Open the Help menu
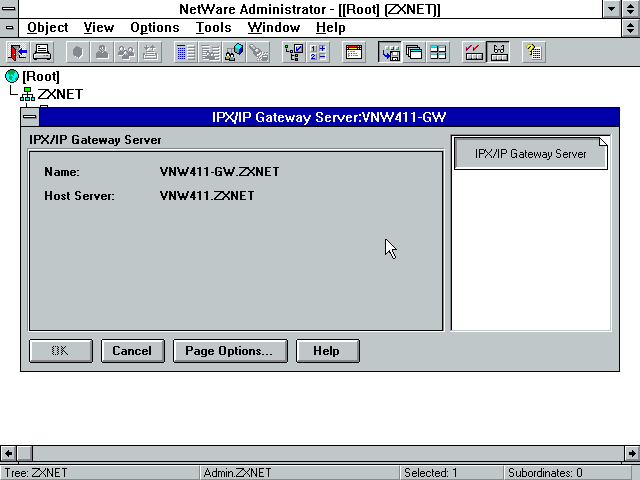 pyautogui.click(x=331, y=27)
